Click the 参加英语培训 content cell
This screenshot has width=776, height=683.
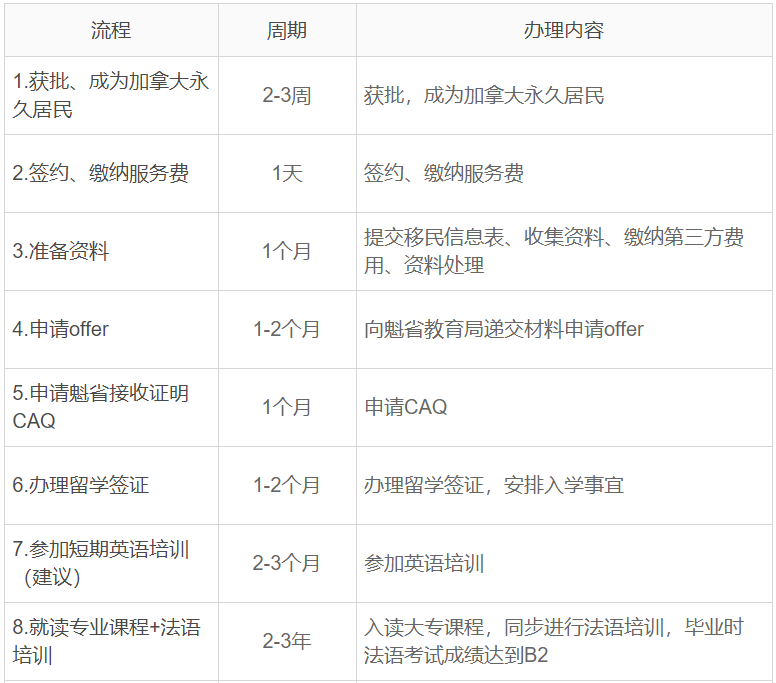point(424,563)
